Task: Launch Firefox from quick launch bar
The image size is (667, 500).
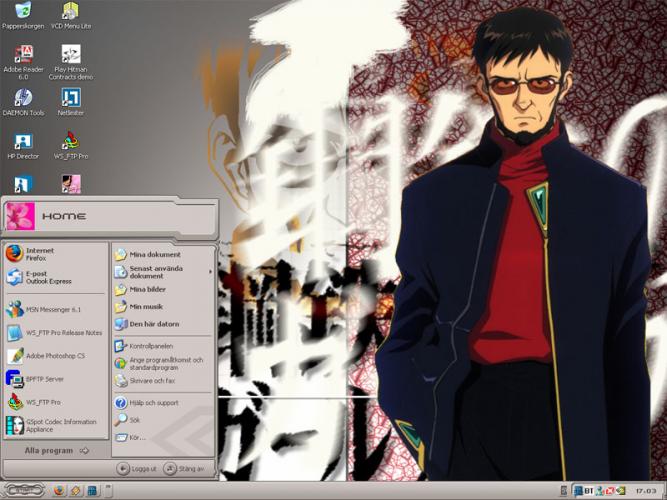Action: click(60, 491)
